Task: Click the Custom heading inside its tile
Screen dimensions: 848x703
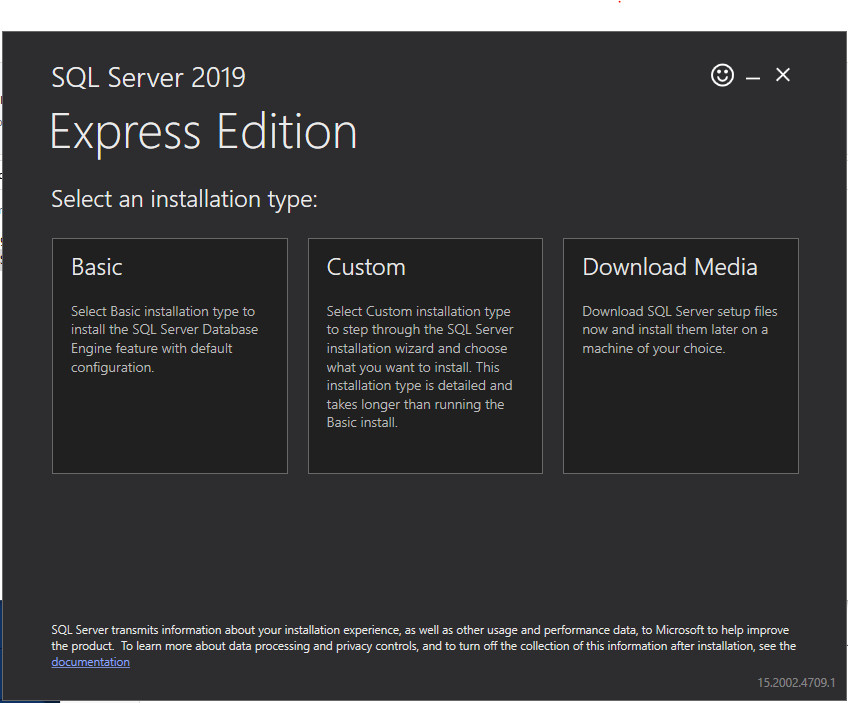Action: (366, 266)
